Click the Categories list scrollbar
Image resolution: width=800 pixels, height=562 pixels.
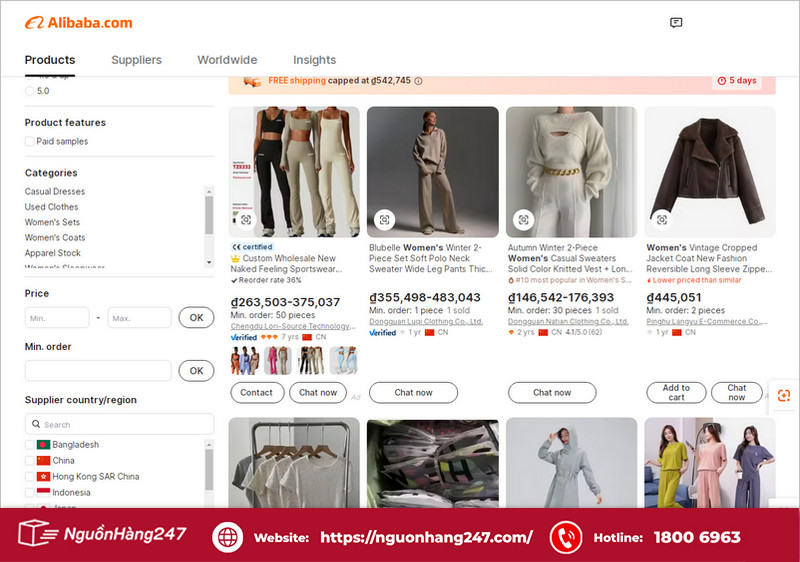[209, 215]
